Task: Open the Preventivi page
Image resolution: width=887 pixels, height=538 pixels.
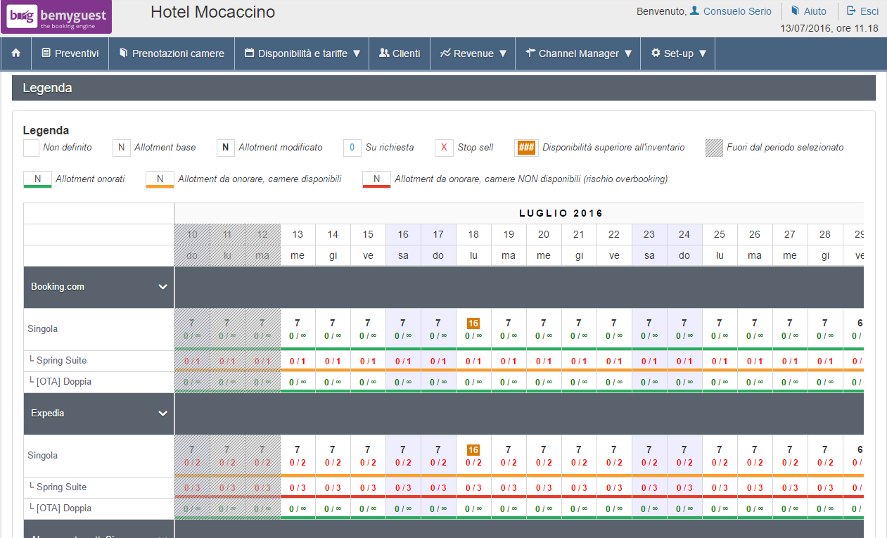Action: [x=69, y=53]
